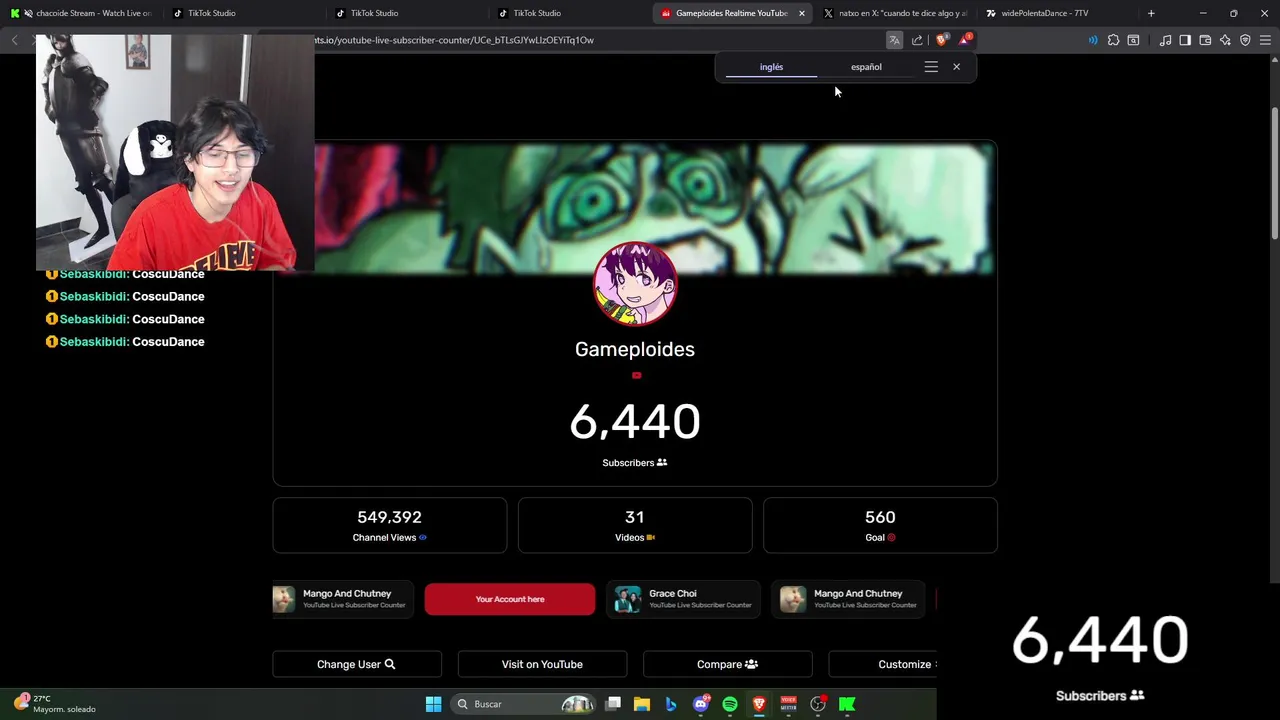Click the Brave VPN shield icon
The width and height of the screenshot is (1280, 720).
coord(1245,40)
